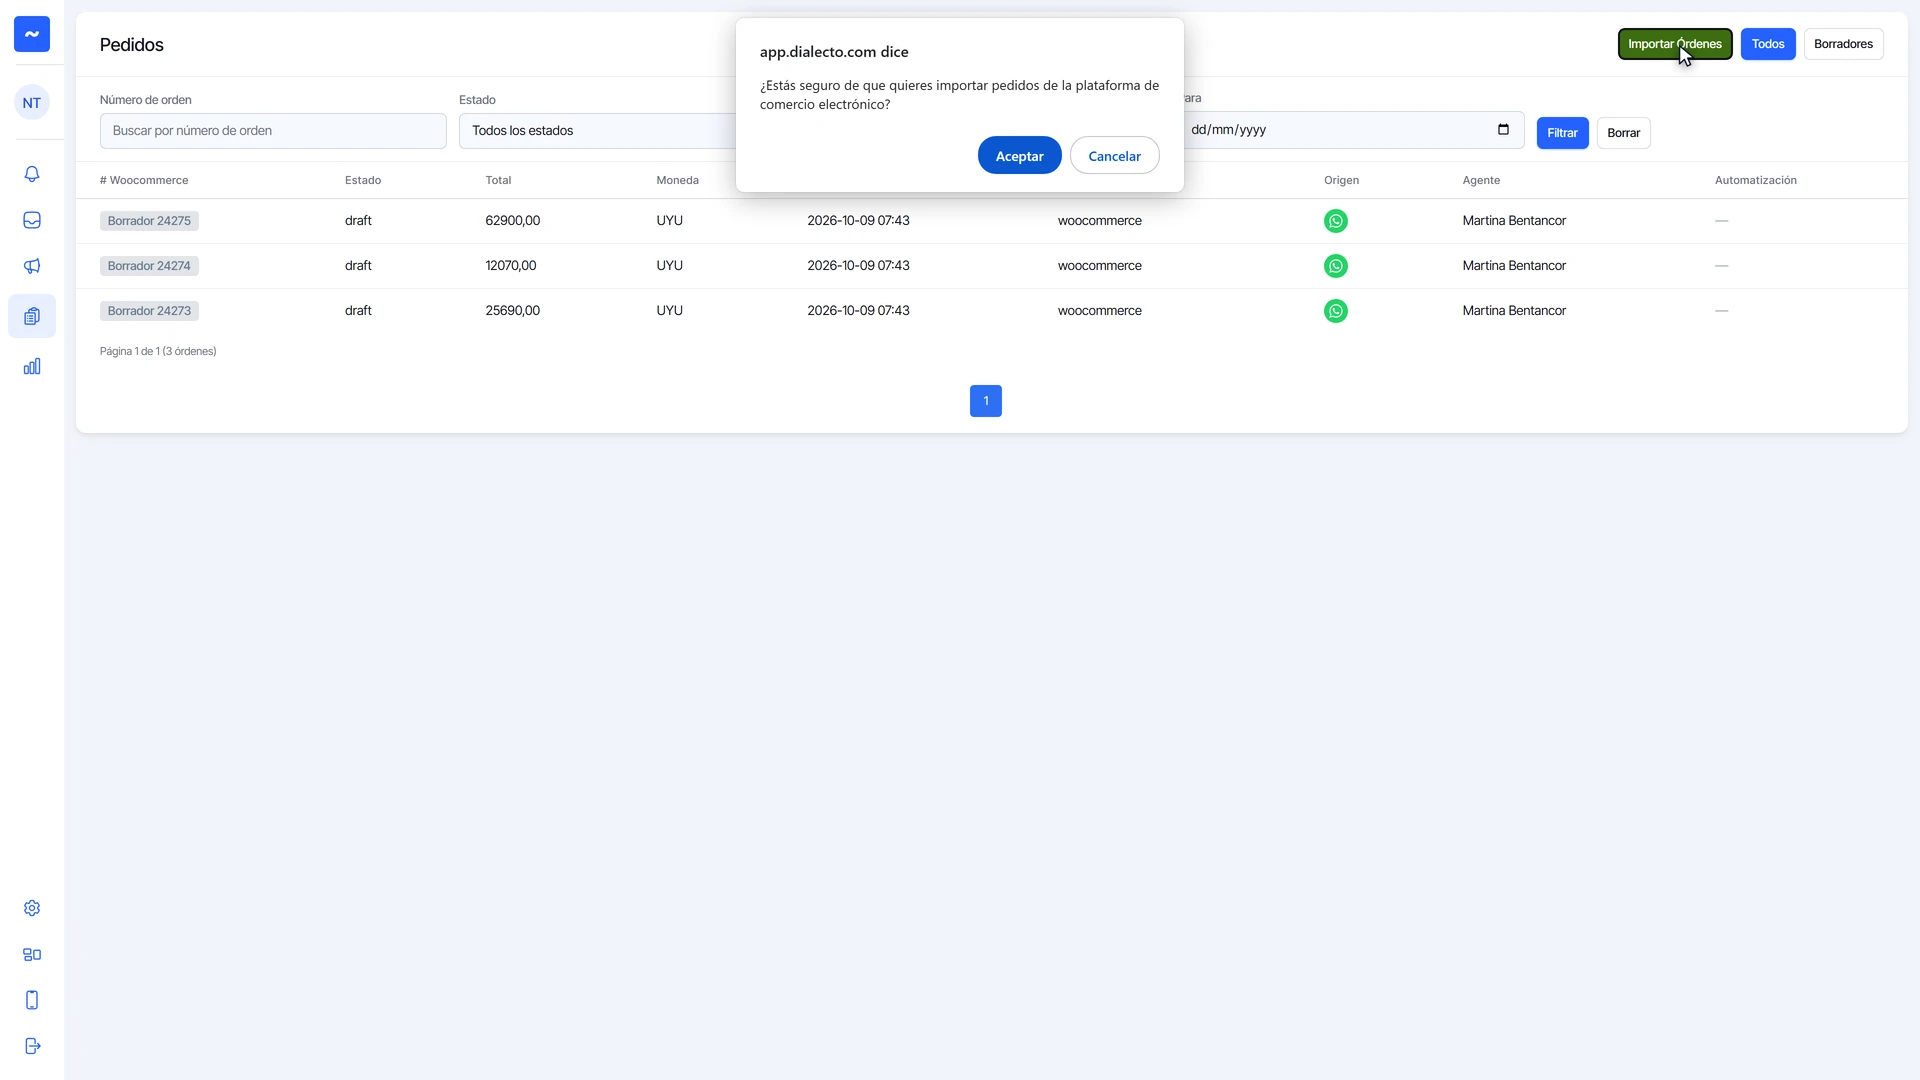Click total 25690,00 cell
This screenshot has height=1080, width=1920.
pos(512,311)
